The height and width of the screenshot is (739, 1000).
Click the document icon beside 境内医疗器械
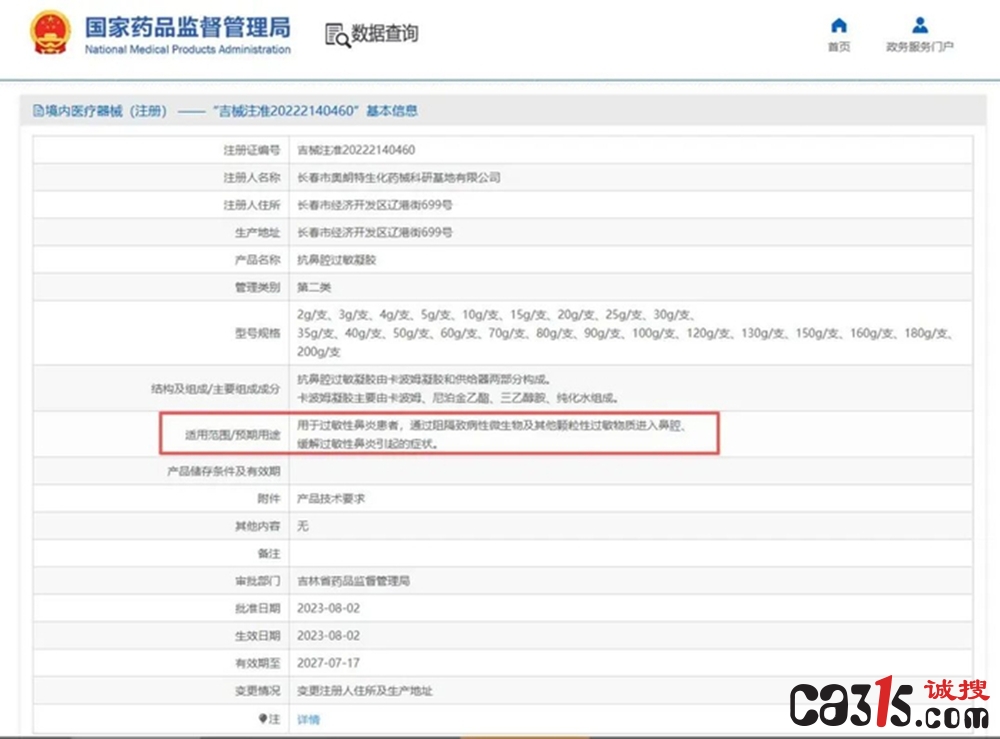(x=38, y=111)
